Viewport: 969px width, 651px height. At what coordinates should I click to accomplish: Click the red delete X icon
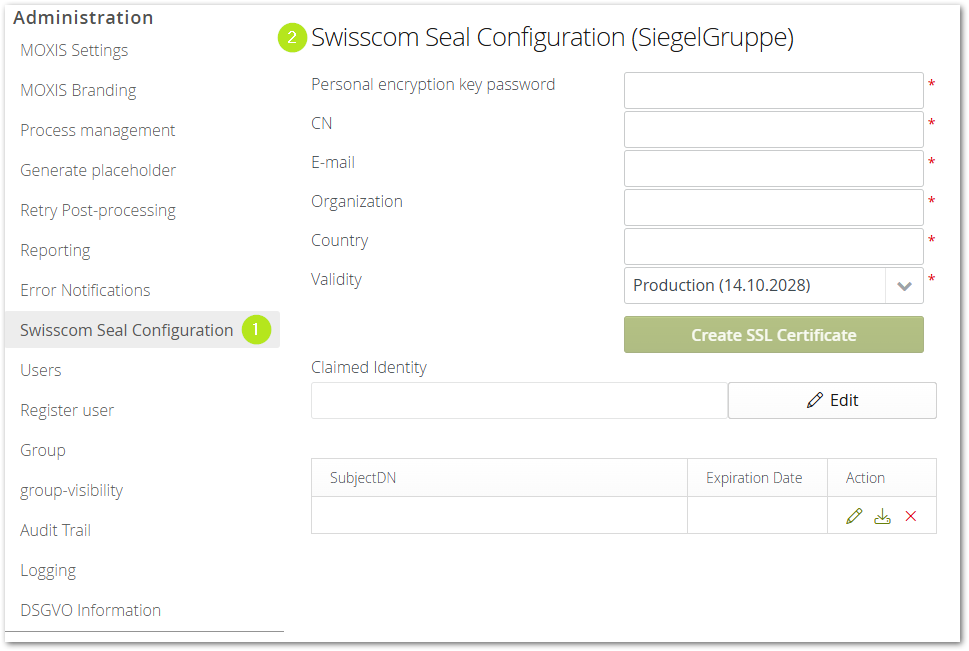[x=910, y=516]
